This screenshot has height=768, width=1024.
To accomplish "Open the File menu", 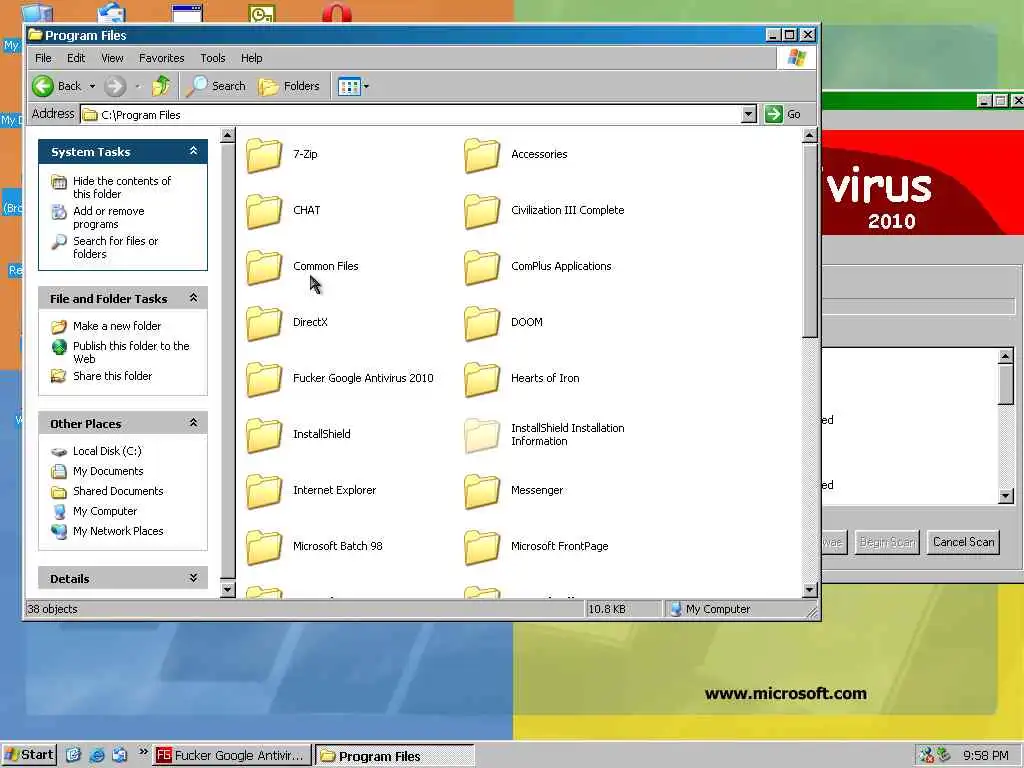I will (x=43, y=58).
